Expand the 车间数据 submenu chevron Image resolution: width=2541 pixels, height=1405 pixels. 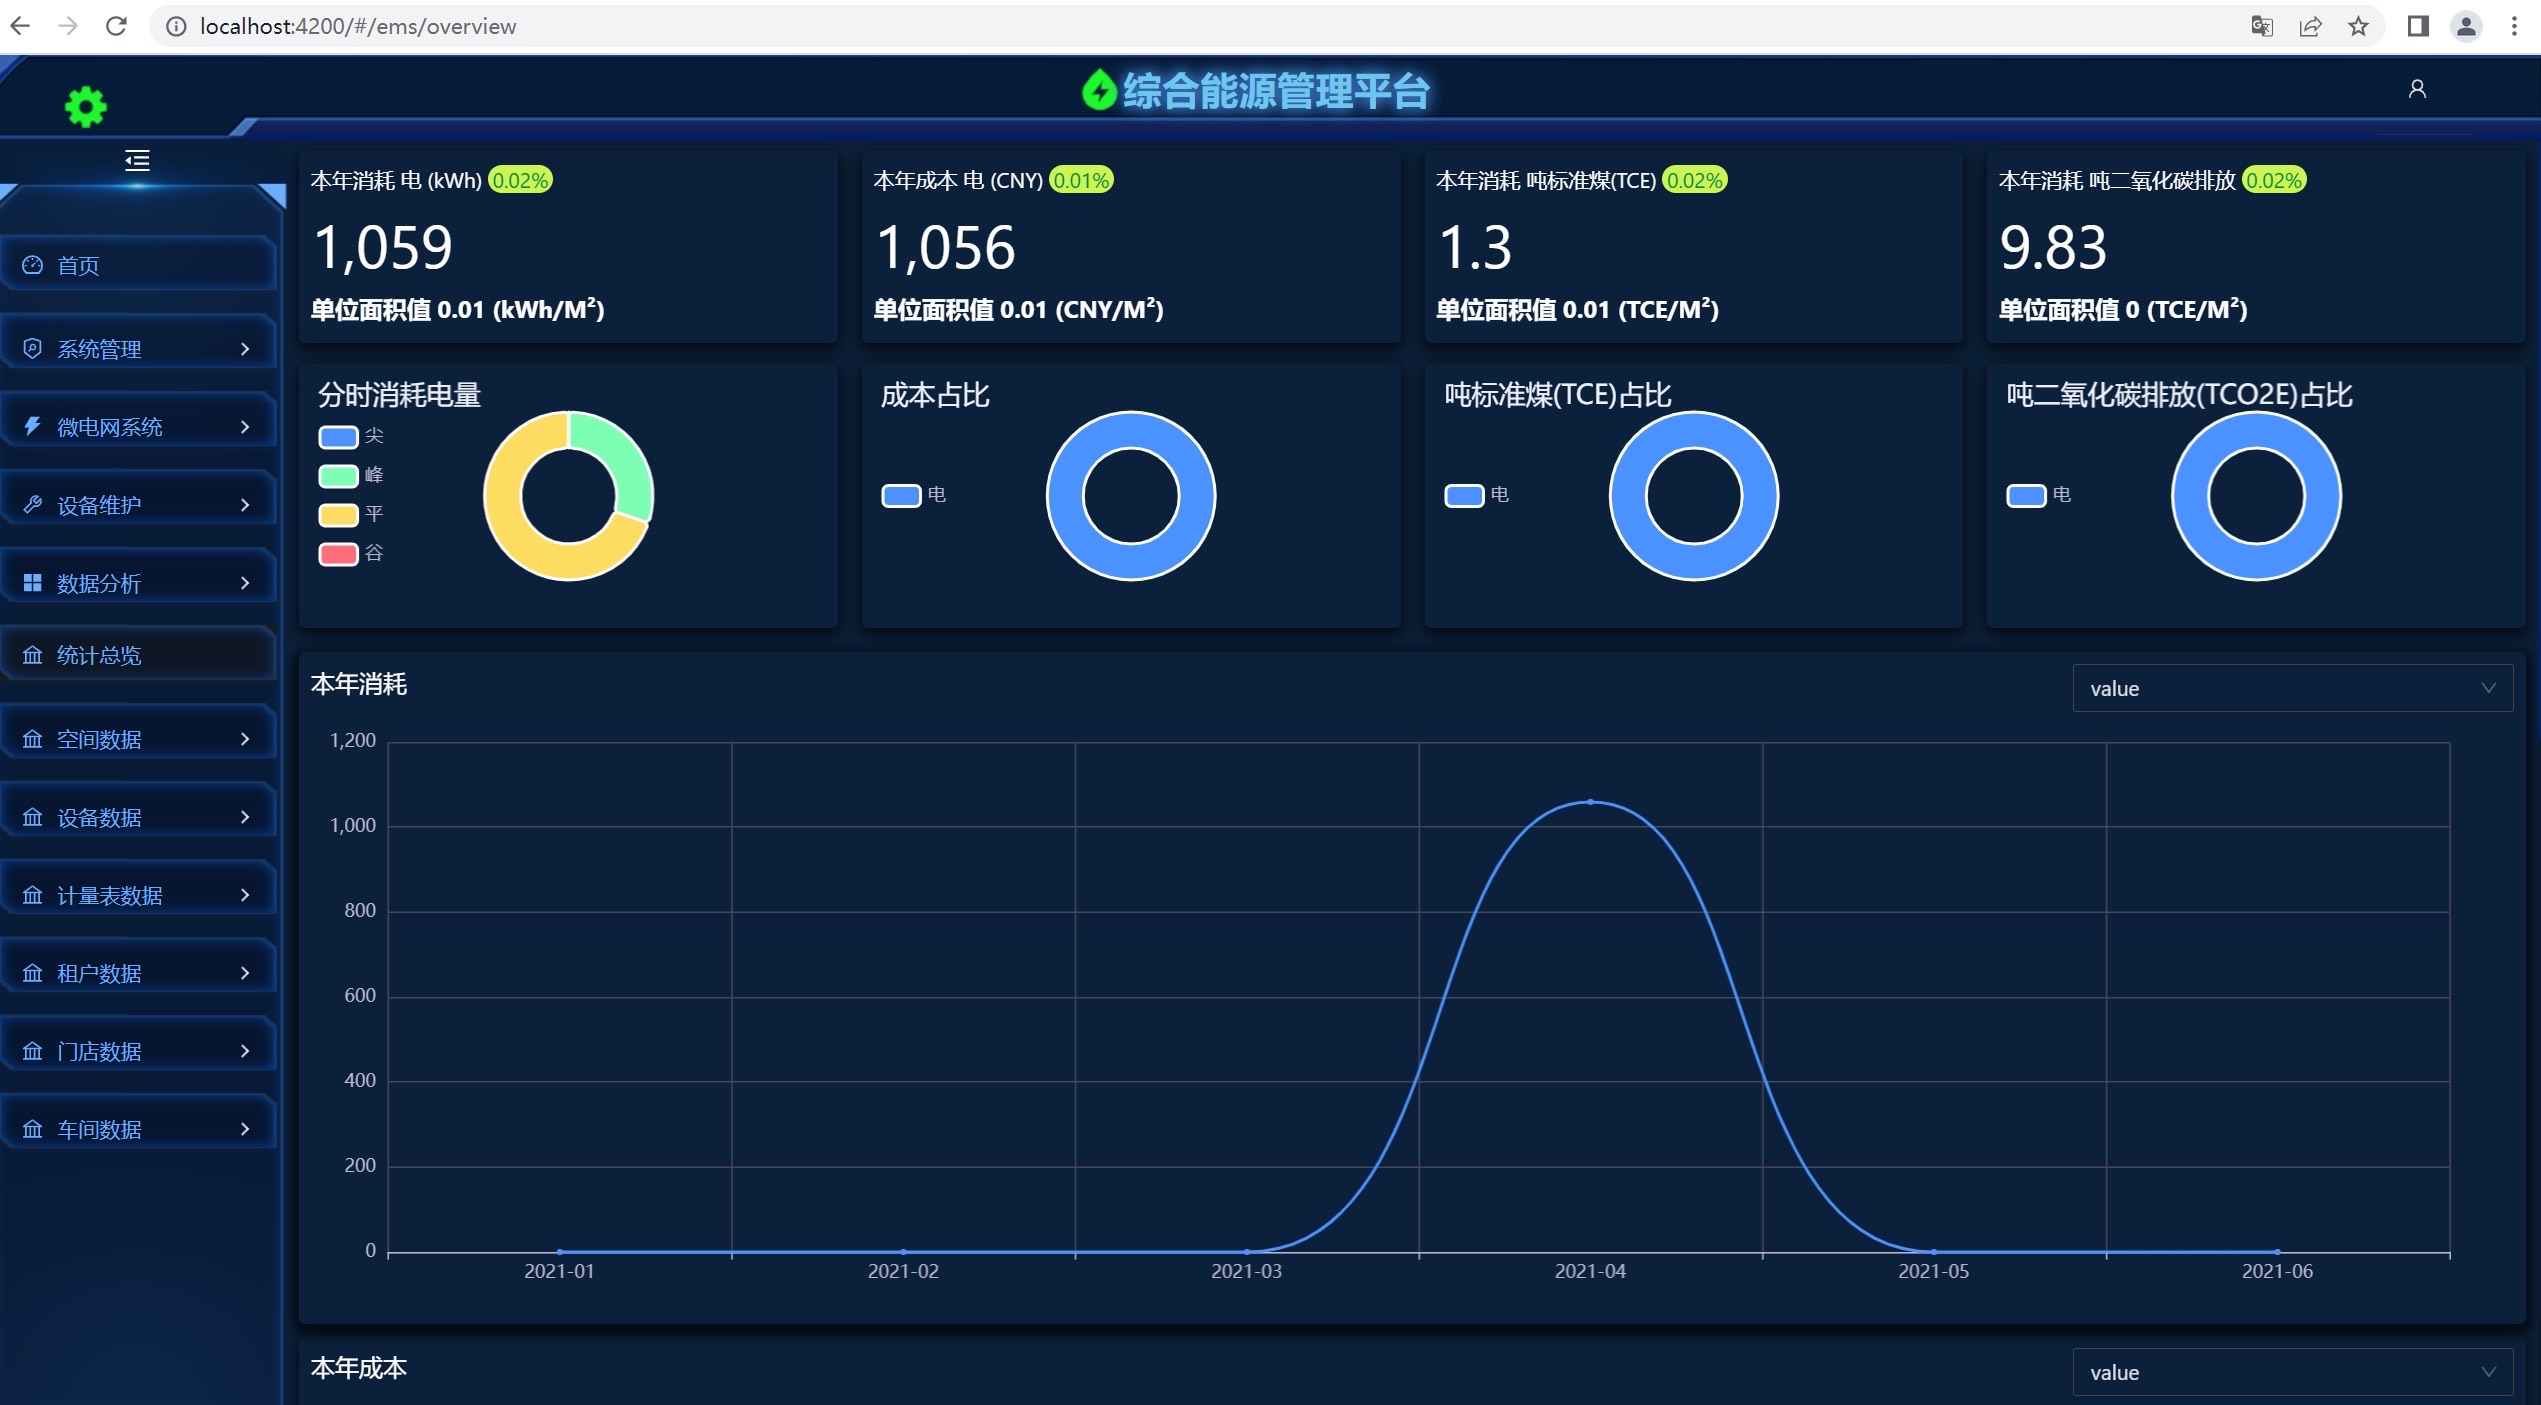[245, 1129]
